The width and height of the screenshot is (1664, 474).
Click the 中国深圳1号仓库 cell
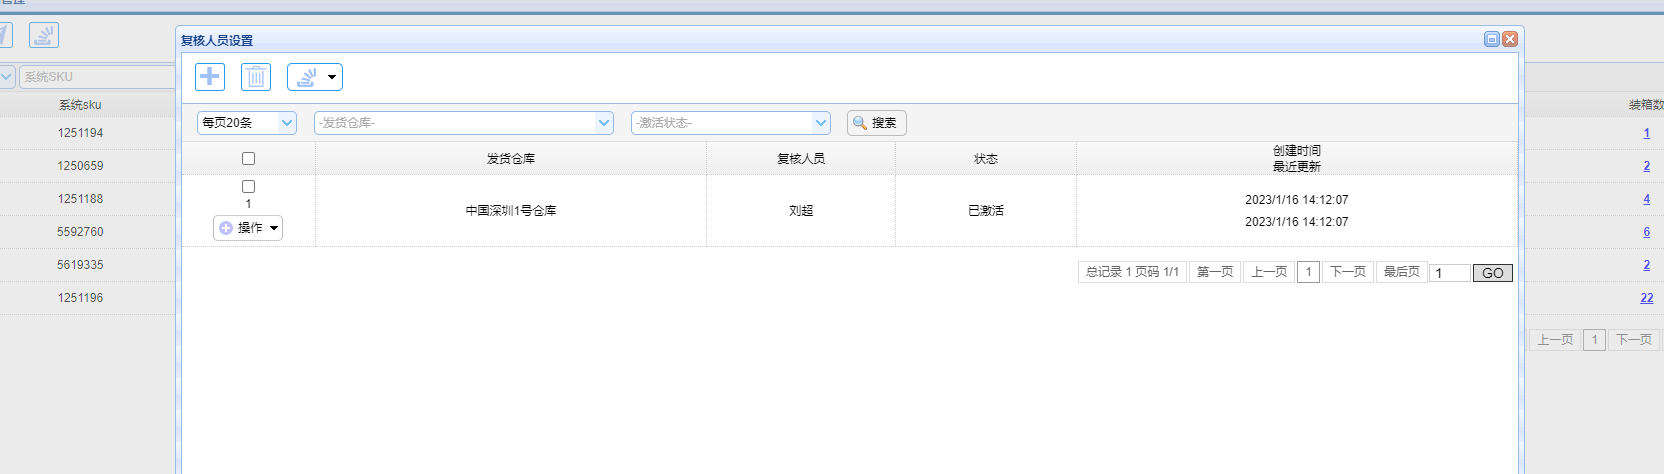pos(511,211)
